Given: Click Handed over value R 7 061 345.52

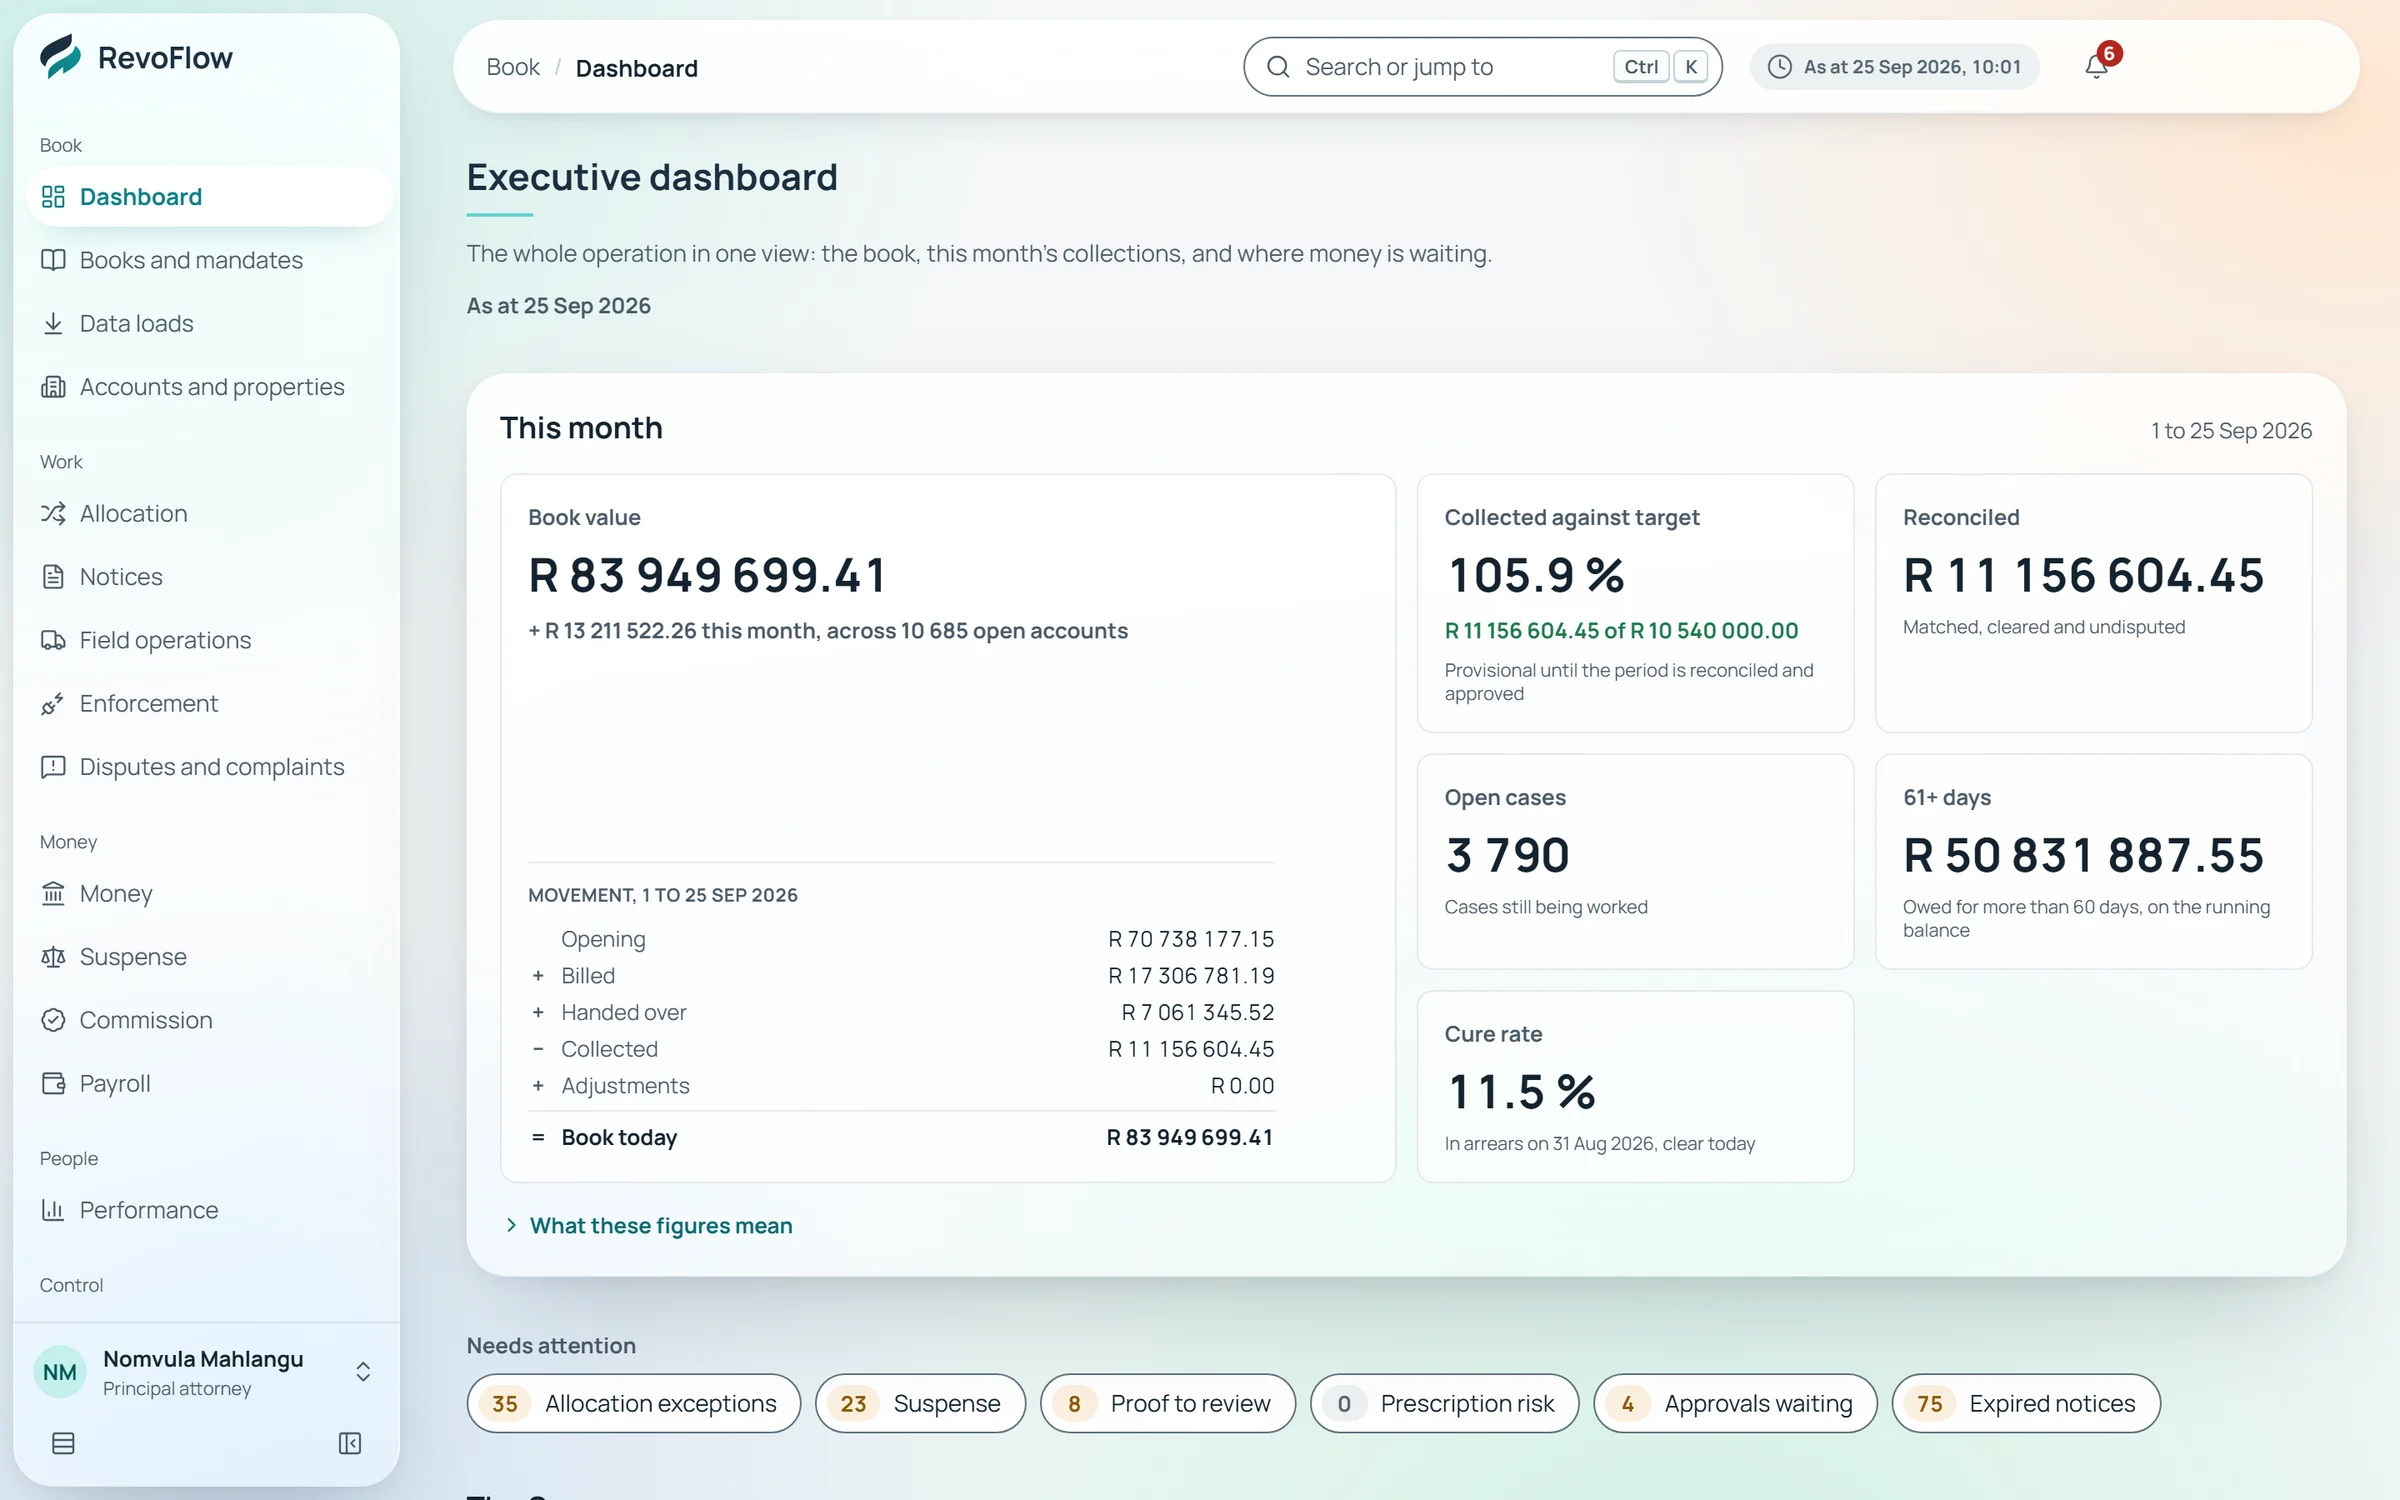Looking at the screenshot, I should point(1198,1012).
